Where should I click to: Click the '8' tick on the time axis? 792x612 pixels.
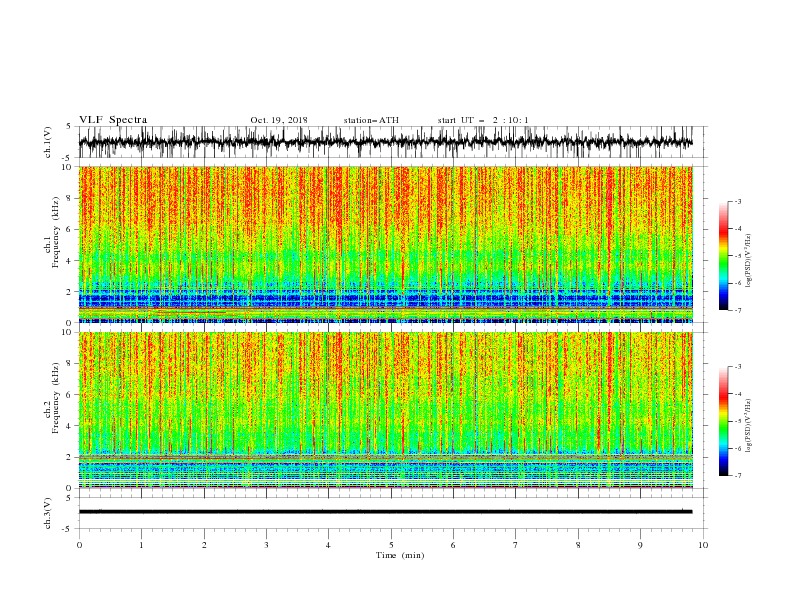tap(578, 545)
